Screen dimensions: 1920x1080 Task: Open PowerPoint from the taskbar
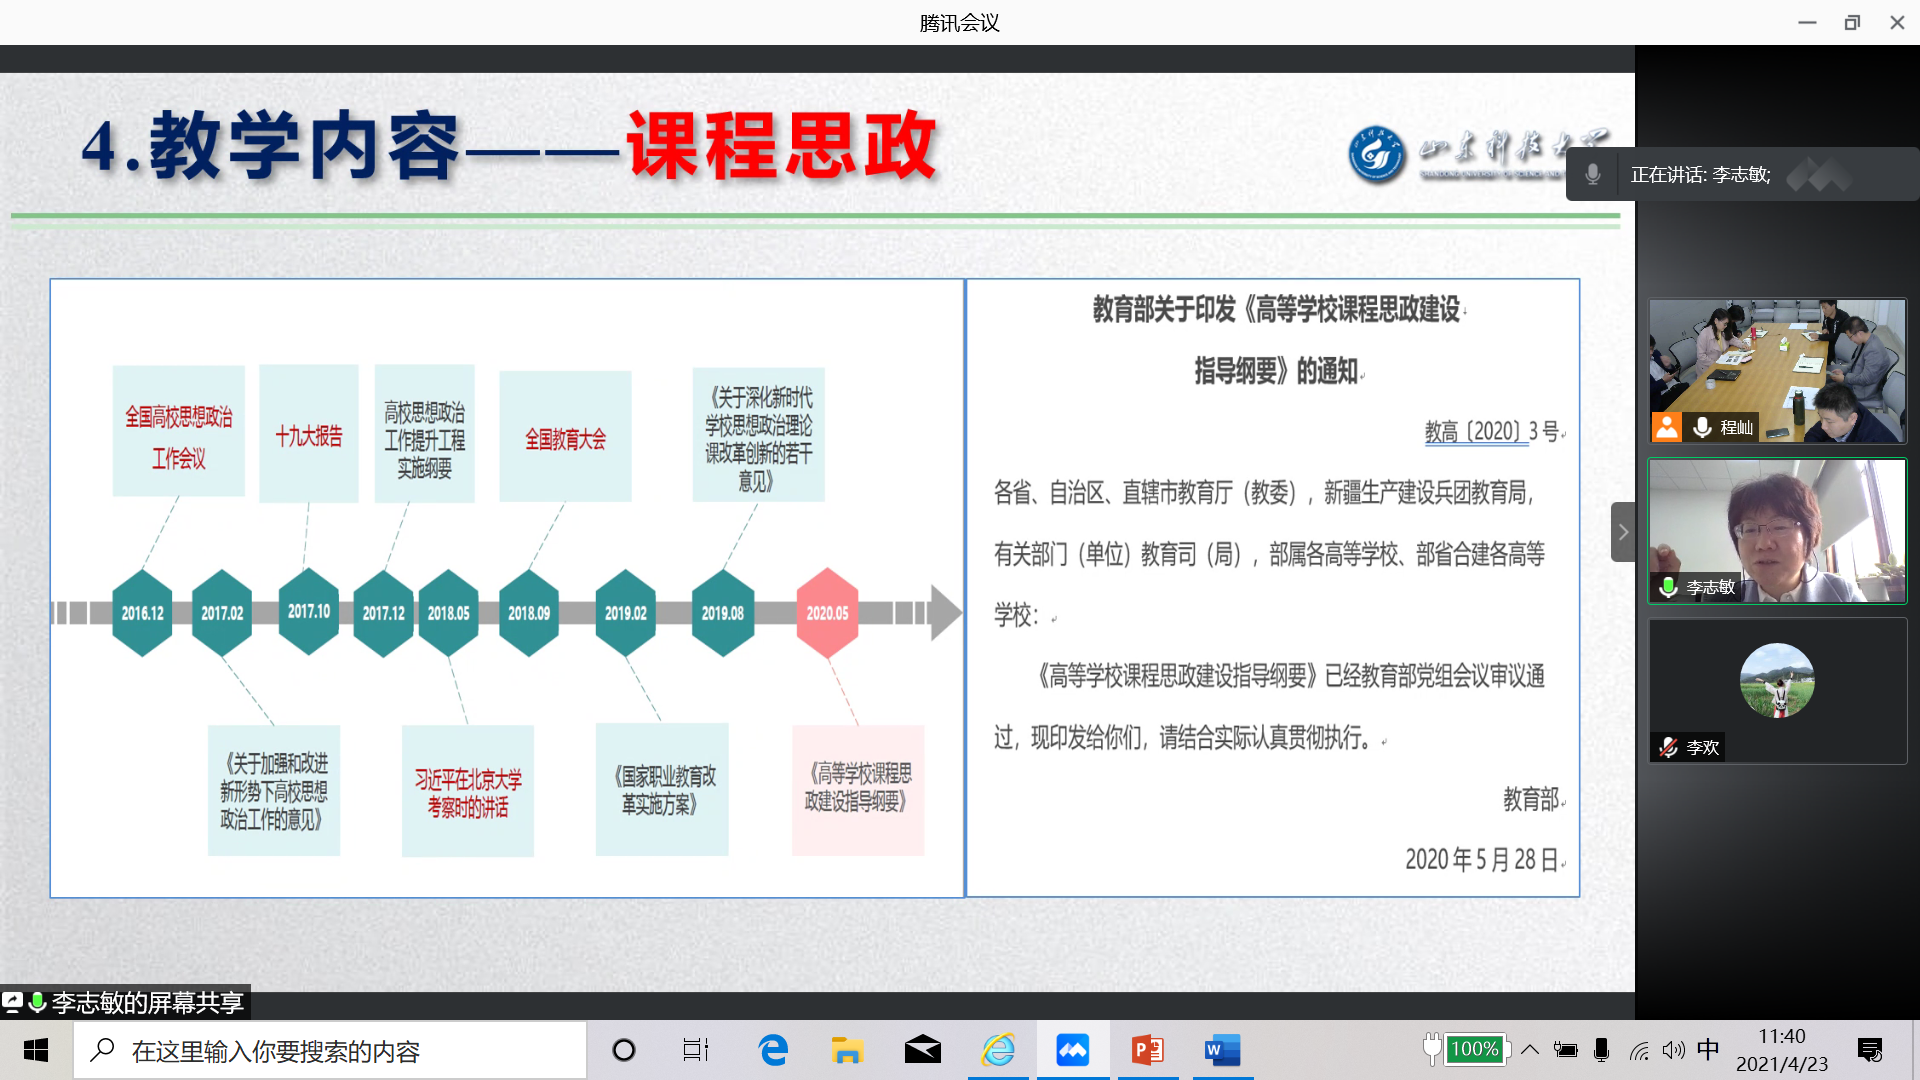click(x=1147, y=1050)
